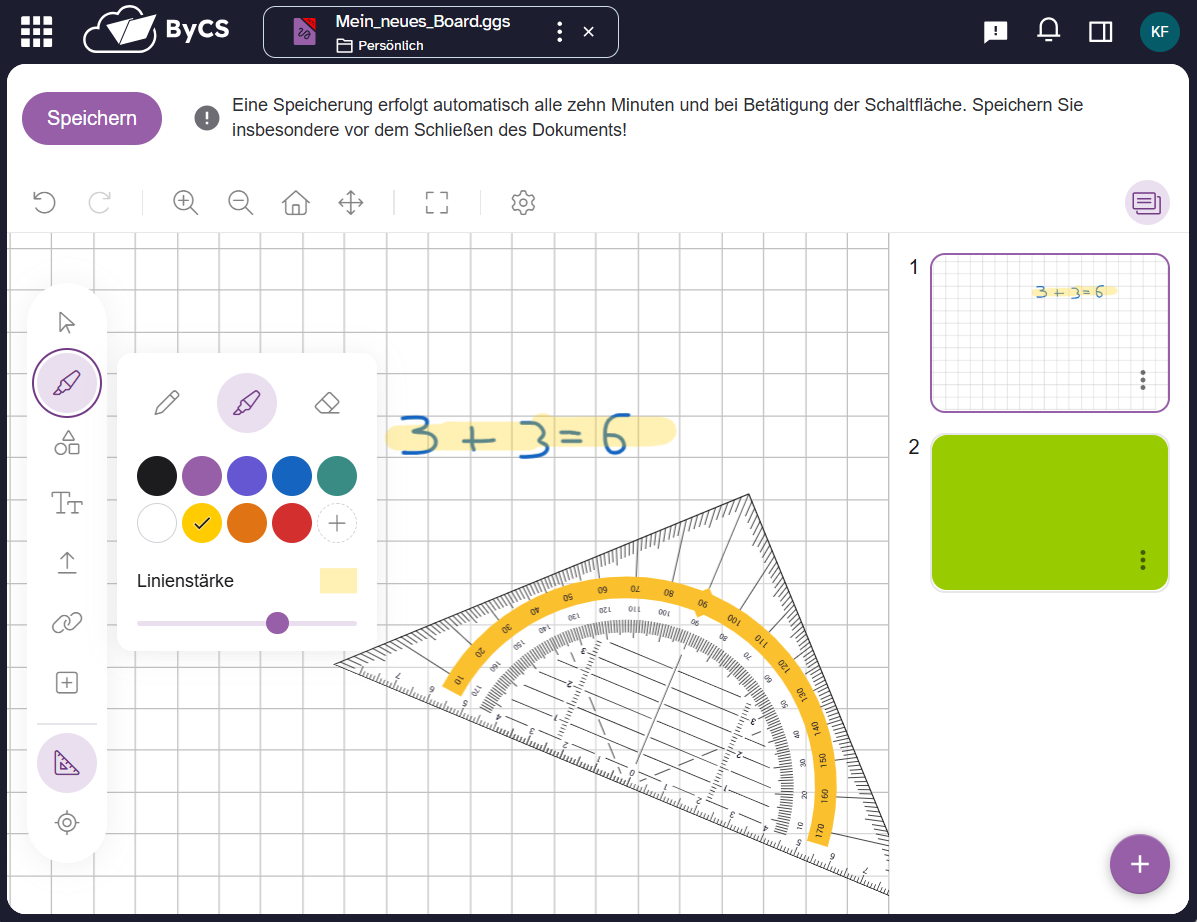
Task: Open page 1 three-dot menu
Action: (1143, 380)
